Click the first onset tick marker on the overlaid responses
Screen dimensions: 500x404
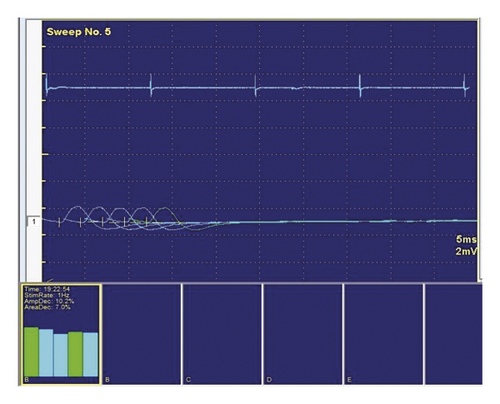(59, 223)
